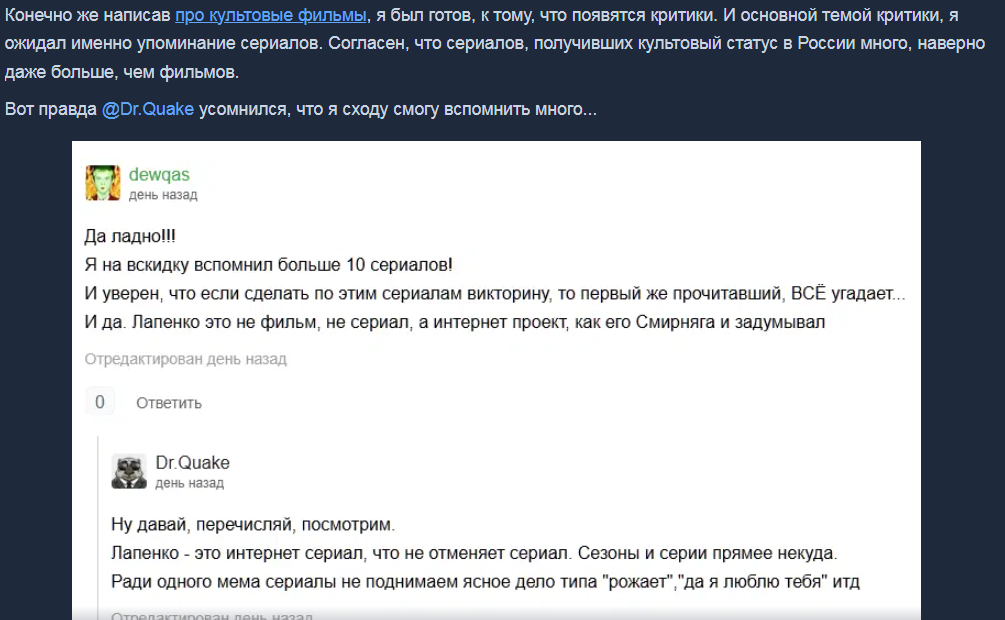
Task: Click the line starting "Ради одного мема сериалы"
Action: (485, 582)
